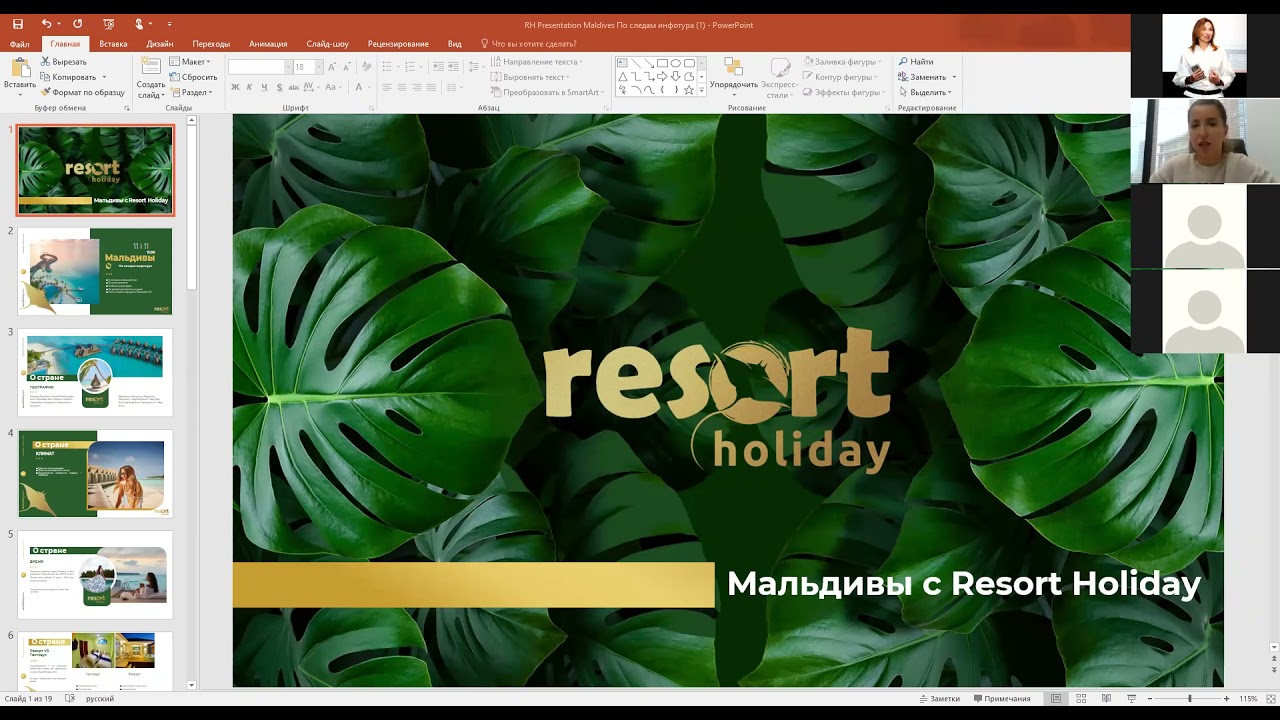Open the Выделить select dropdown
Screen dimensions: 1280x720
coord(925,92)
